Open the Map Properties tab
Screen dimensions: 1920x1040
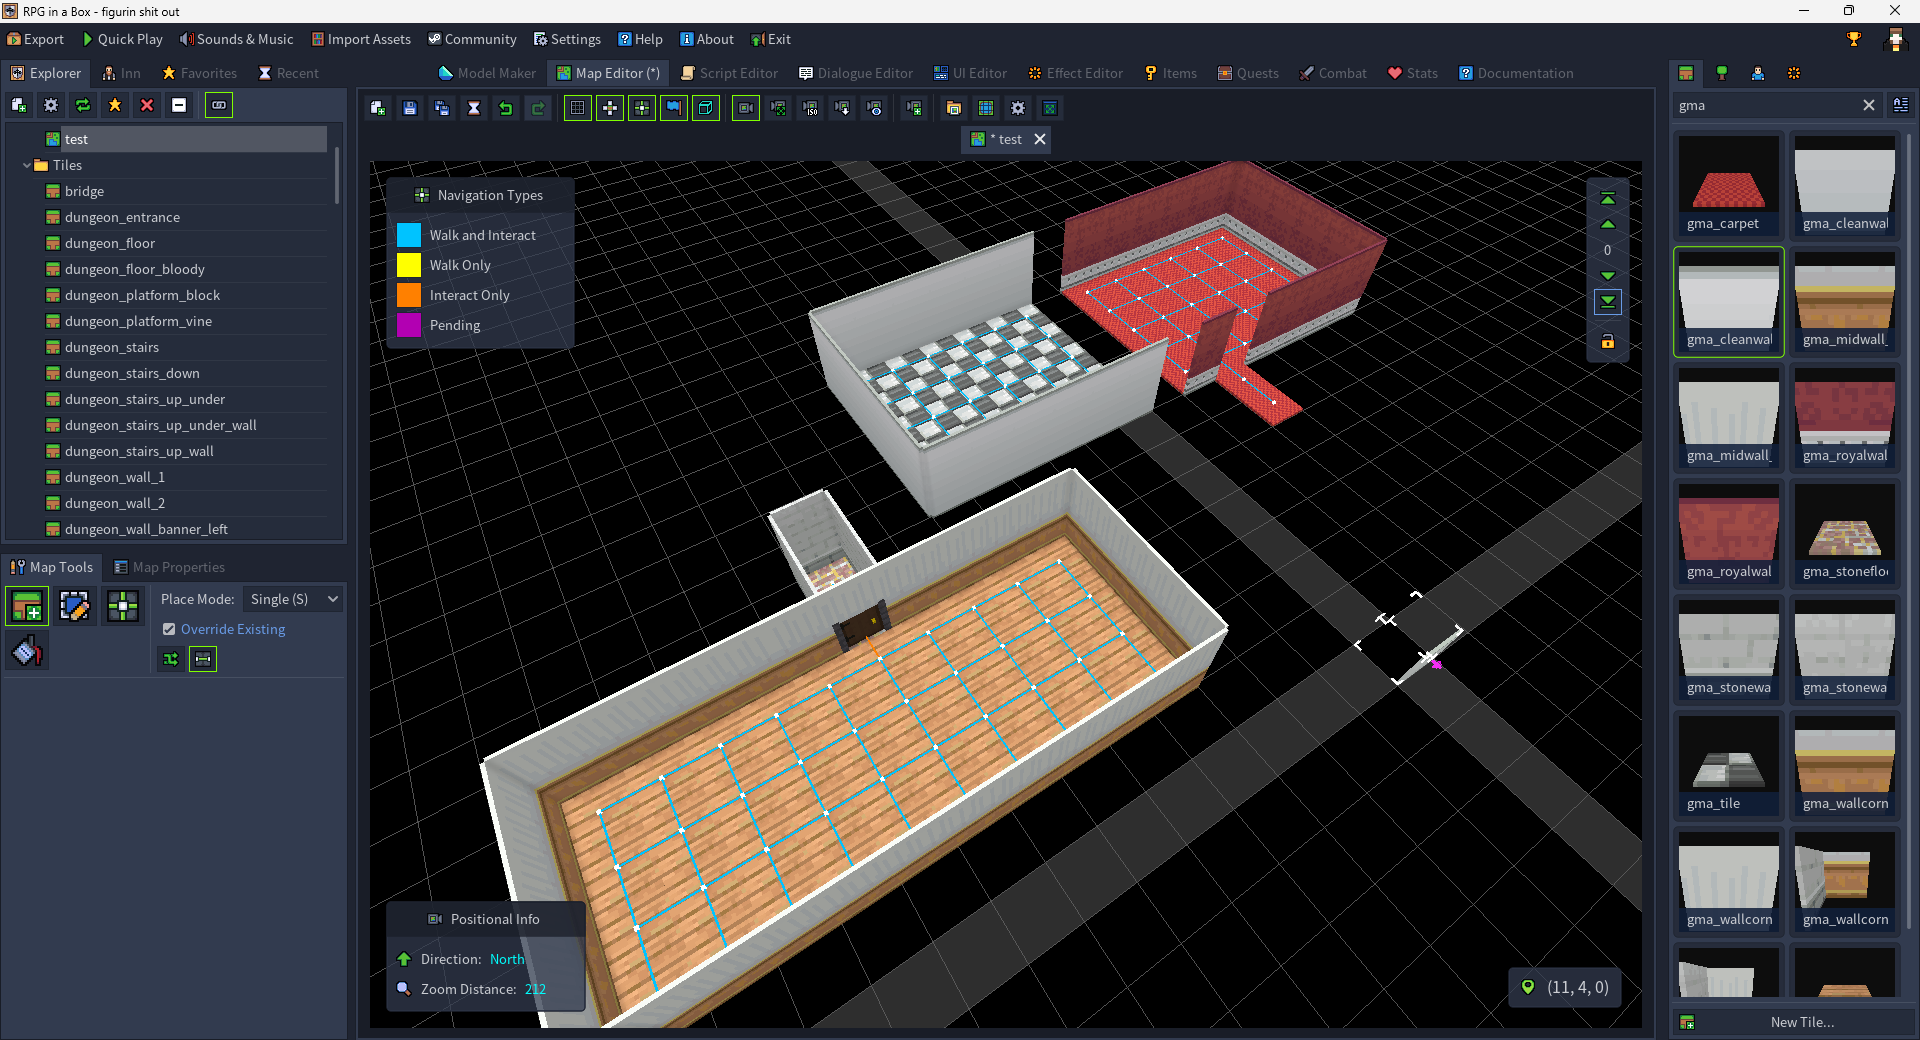[x=169, y=567]
